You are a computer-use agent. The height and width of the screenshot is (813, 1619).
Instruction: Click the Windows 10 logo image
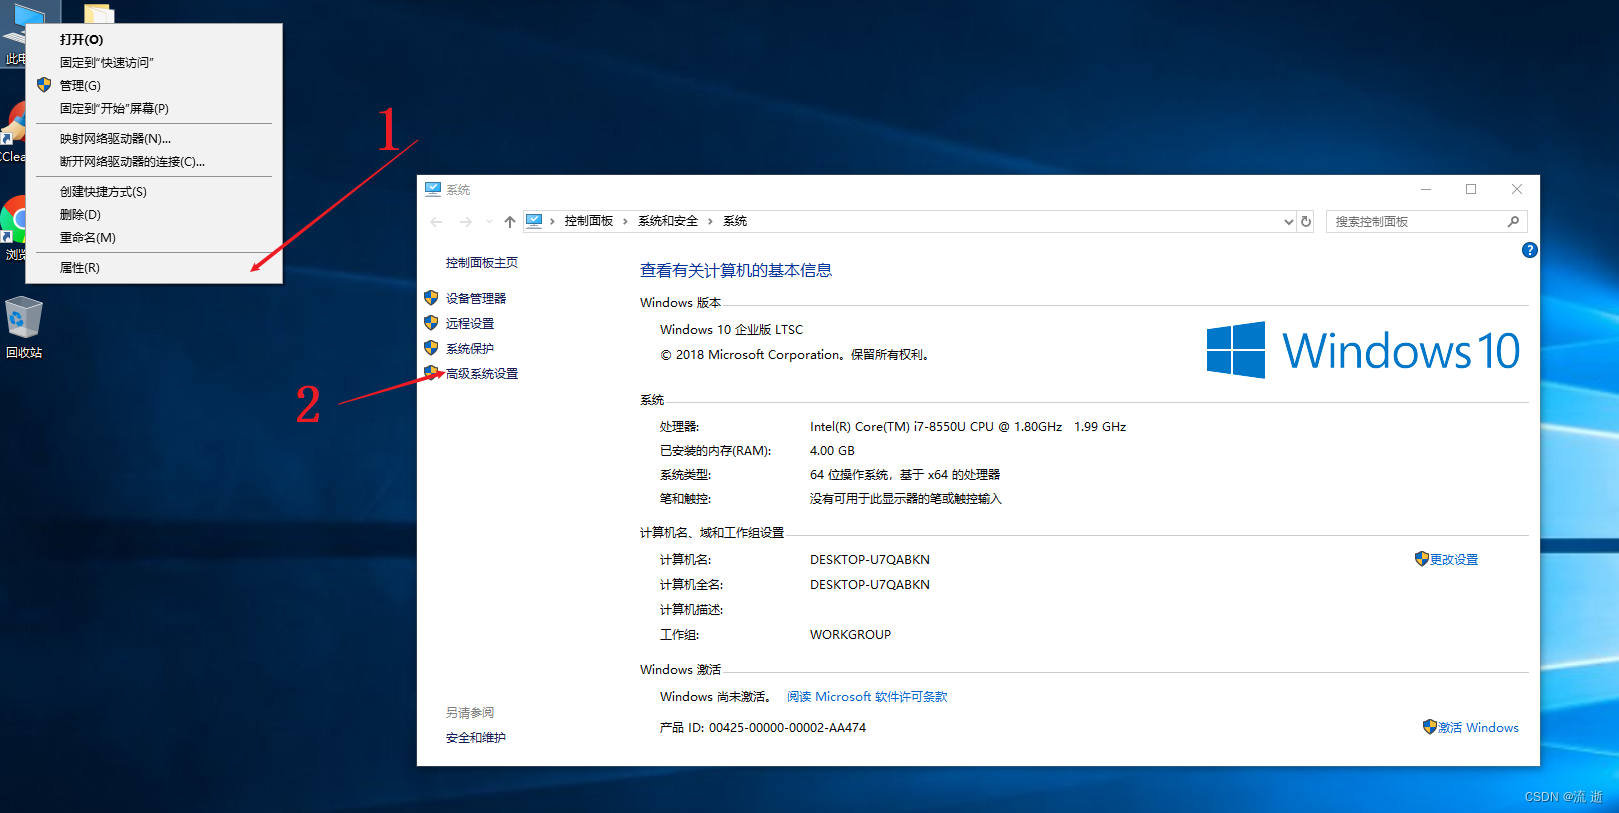pyautogui.click(x=1363, y=350)
